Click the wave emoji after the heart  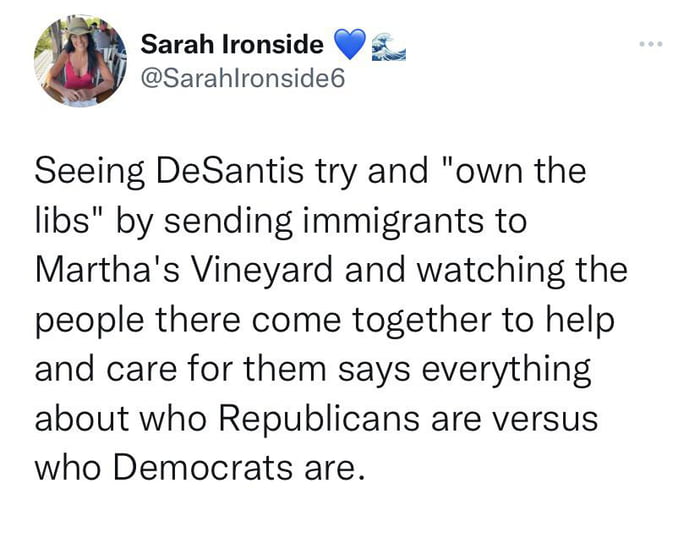389,47
